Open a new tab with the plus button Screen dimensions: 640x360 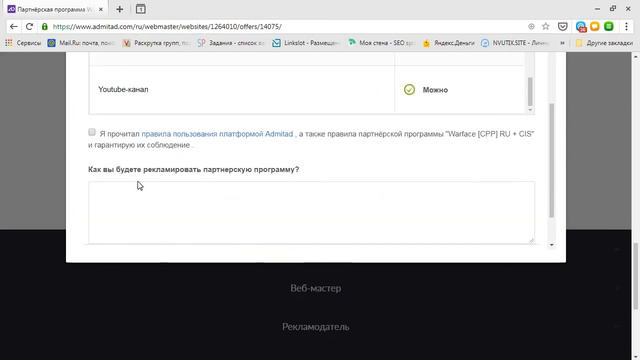(x=120, y=9)
